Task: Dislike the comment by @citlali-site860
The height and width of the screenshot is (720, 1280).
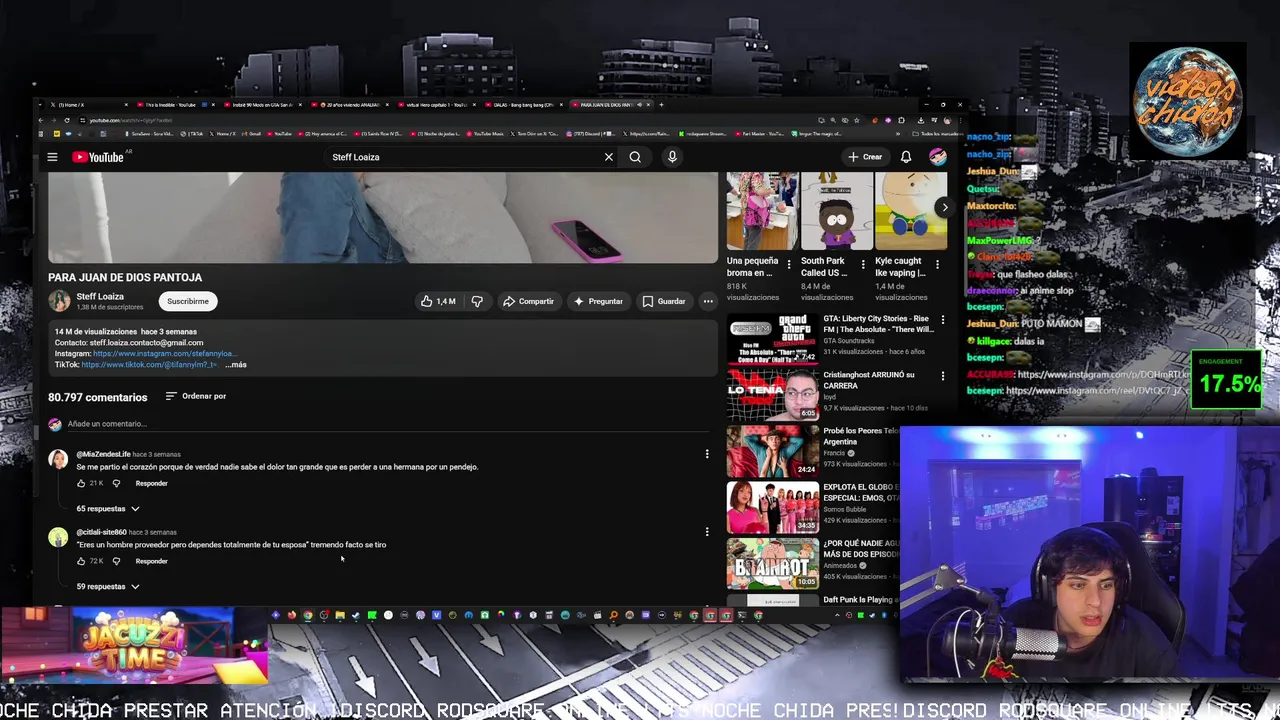Action: point(116,561)
